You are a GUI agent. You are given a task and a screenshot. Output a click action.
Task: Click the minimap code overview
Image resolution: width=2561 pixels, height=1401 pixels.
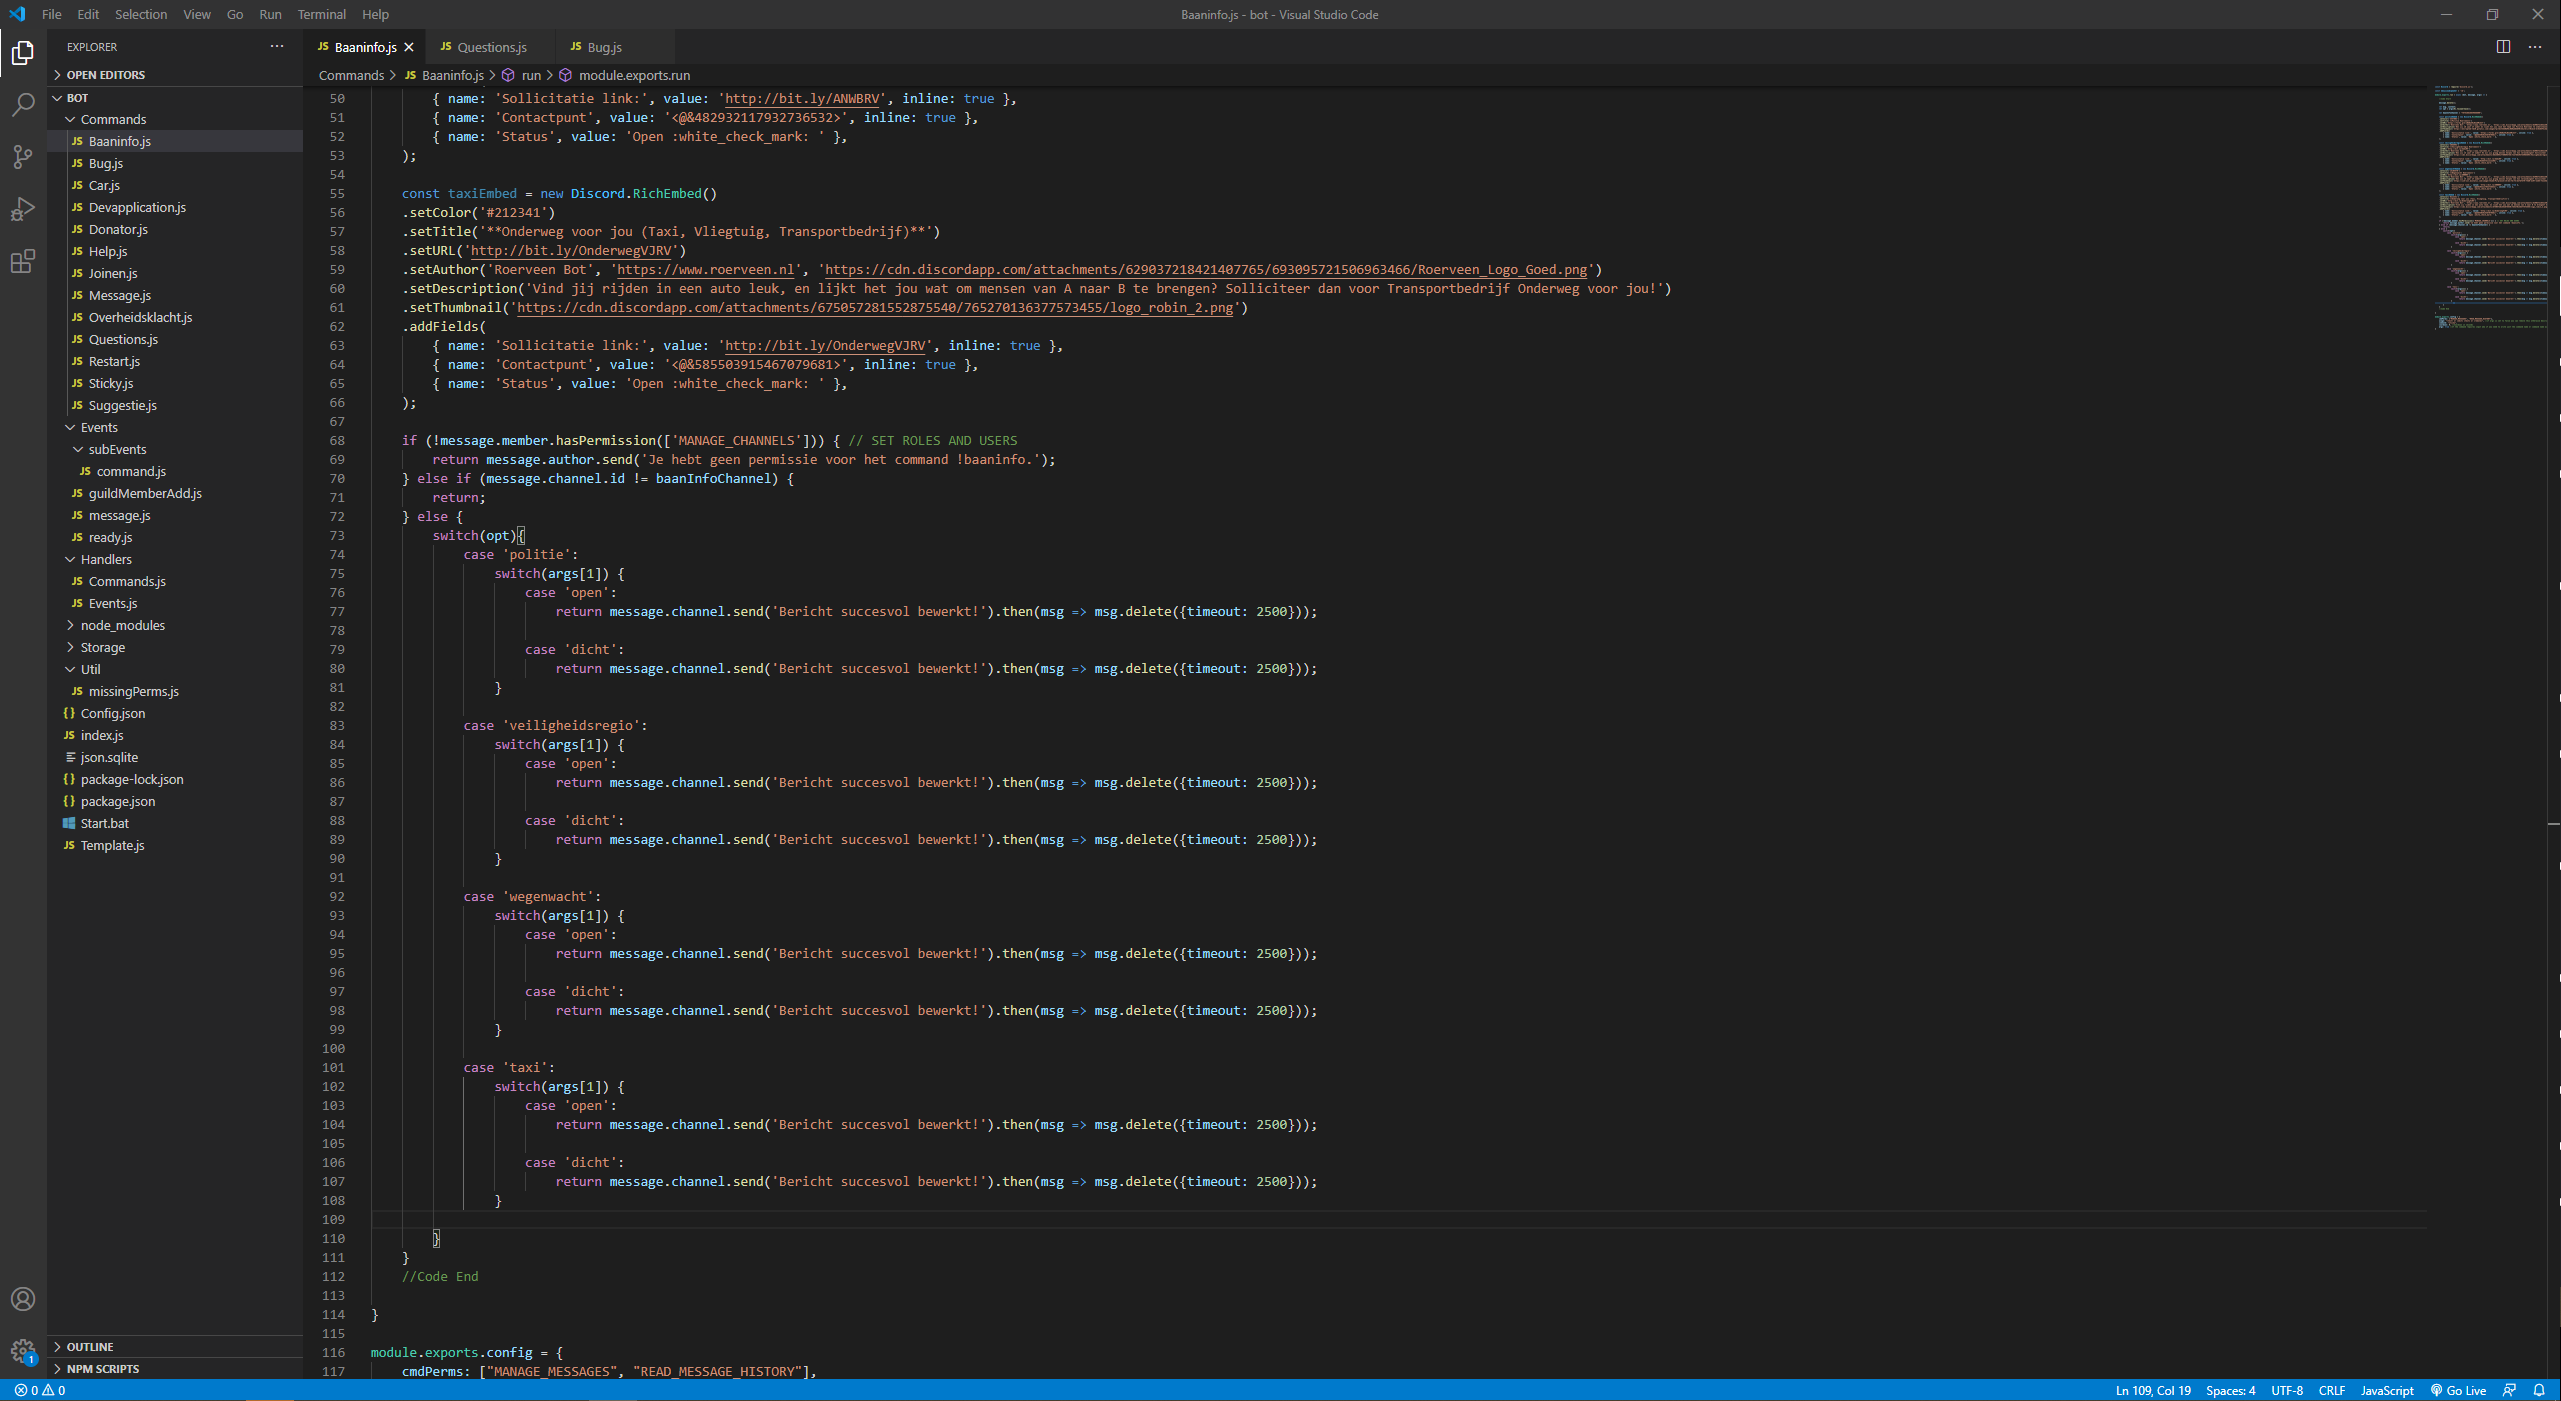pyautogui.click(x=2490, y=200)
